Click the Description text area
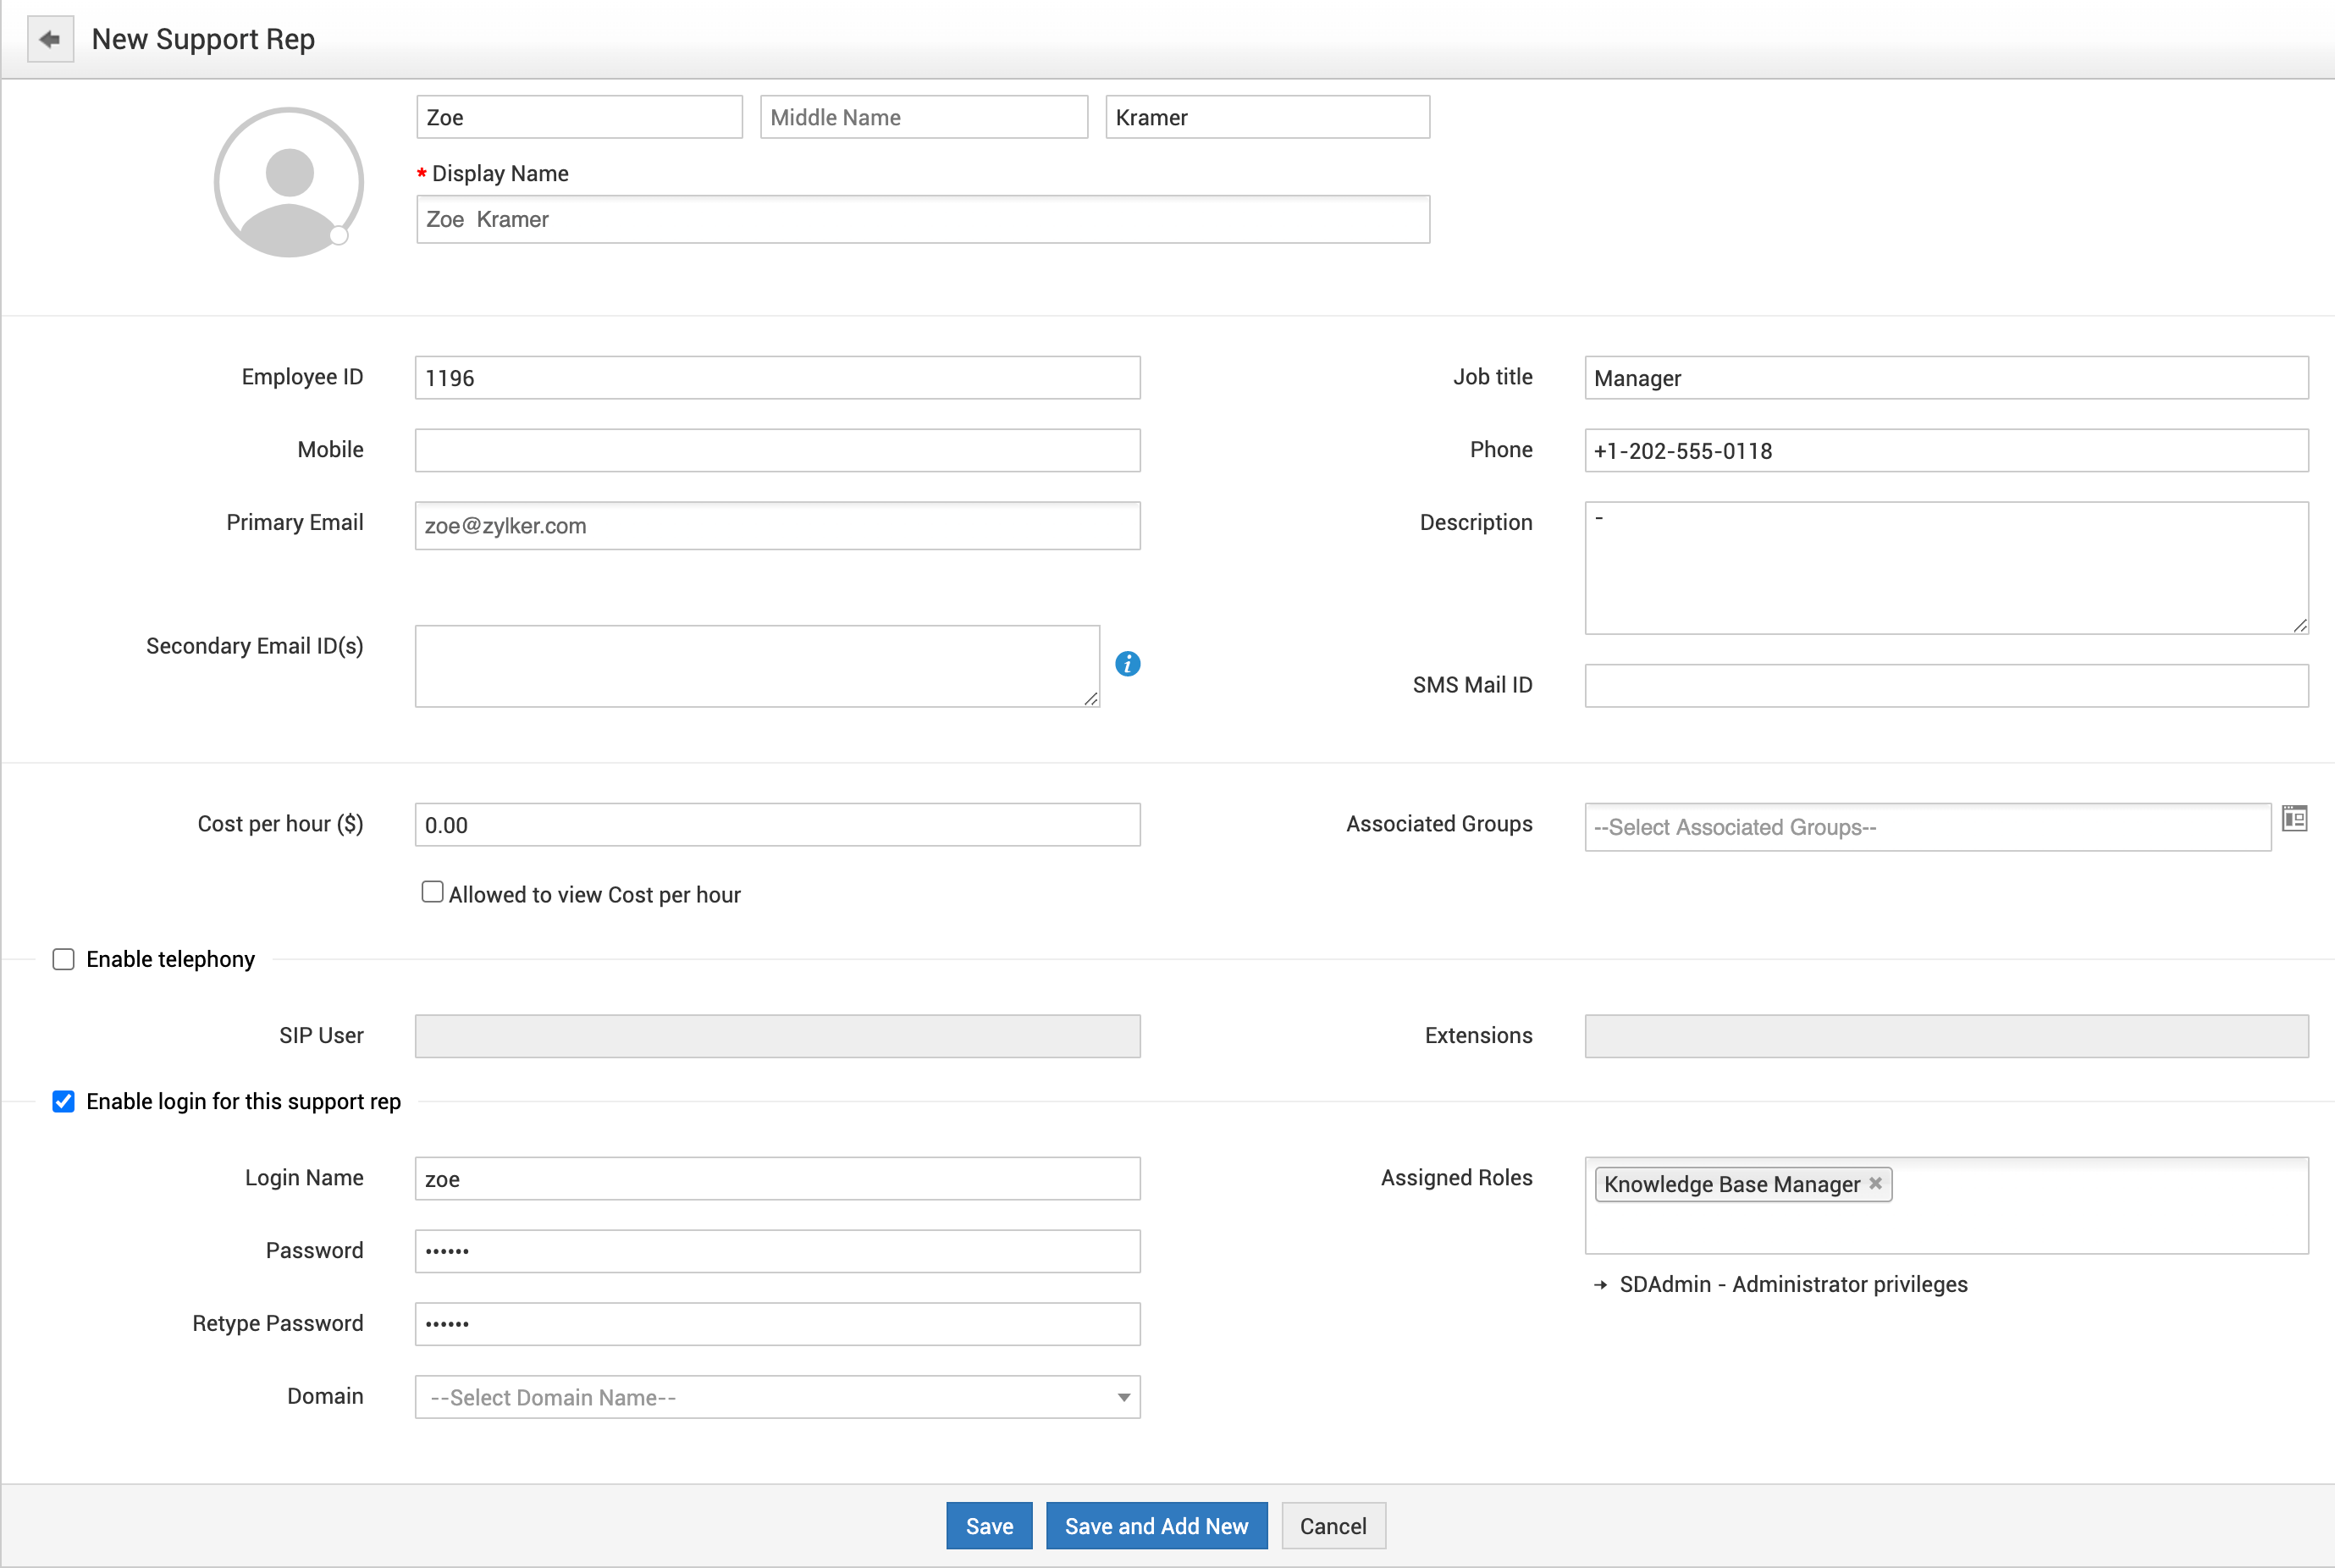Image resolution: width=2335 pixels, height=1568 pixels. tap(1945, 568)
